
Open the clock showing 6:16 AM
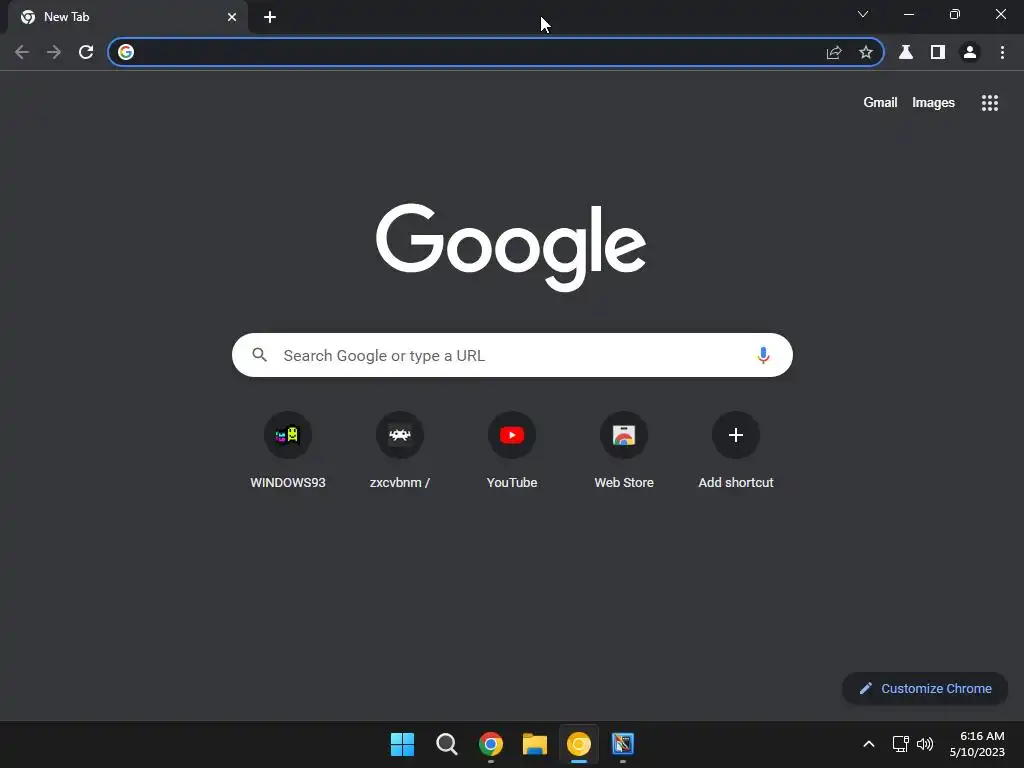pyautogui.click(x=977, y=744)
